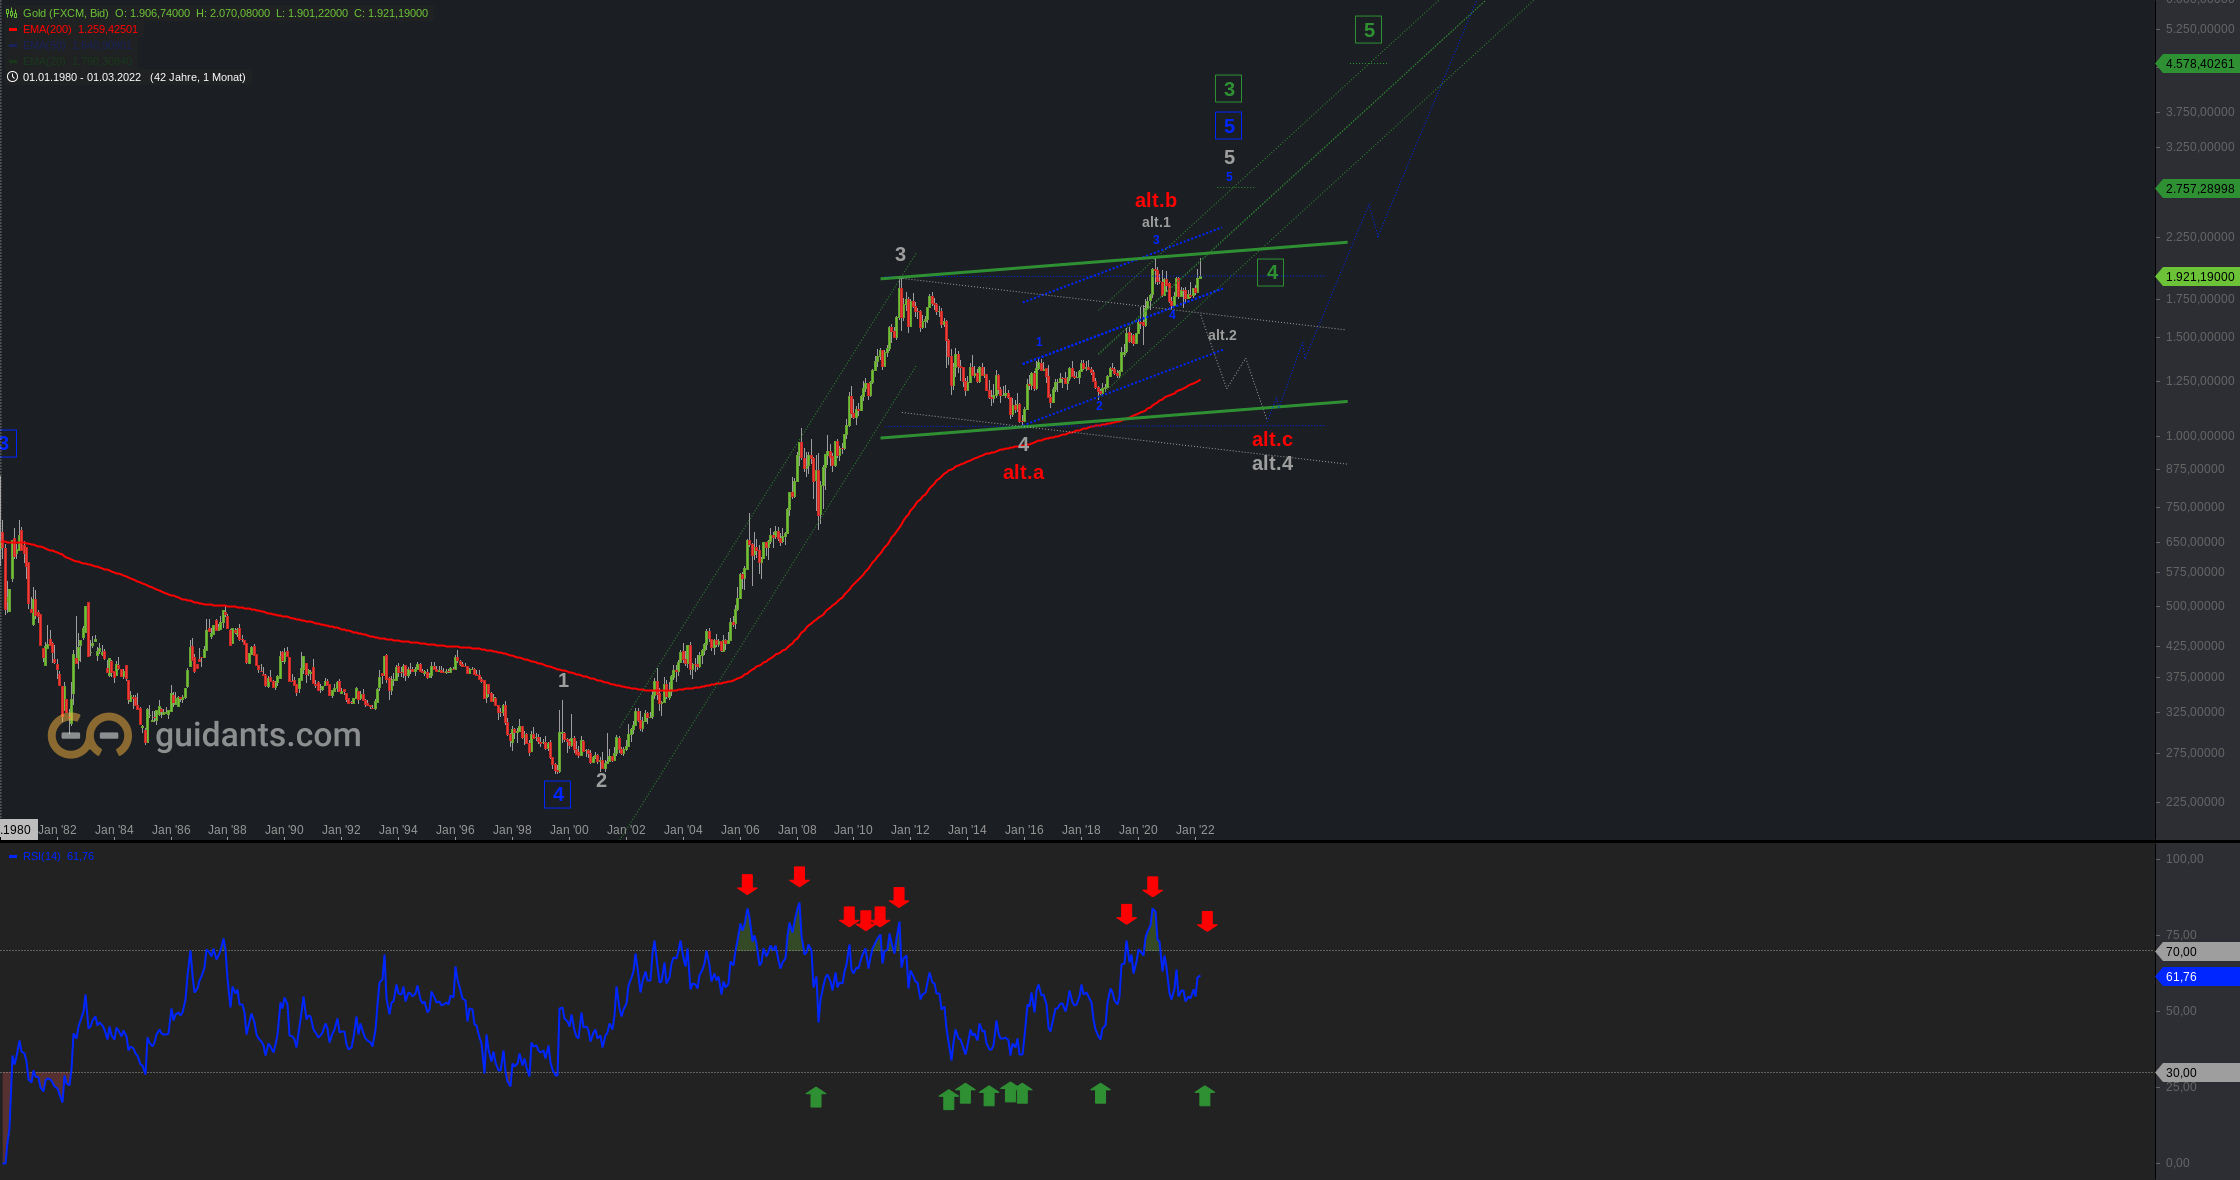This screenshot has height=1180, width=2240.
Task: Click the green 2.757,28998 price marker
Action: pyautogui.click(x=2198, y=189)
